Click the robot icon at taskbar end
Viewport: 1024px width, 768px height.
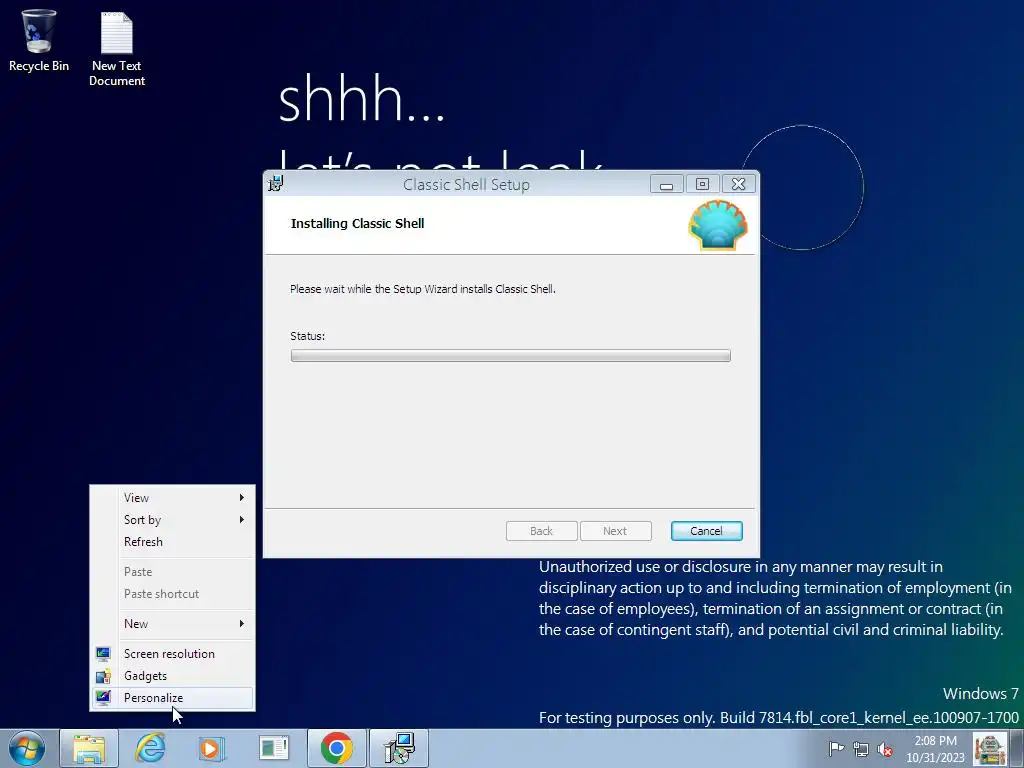point(989,748)
